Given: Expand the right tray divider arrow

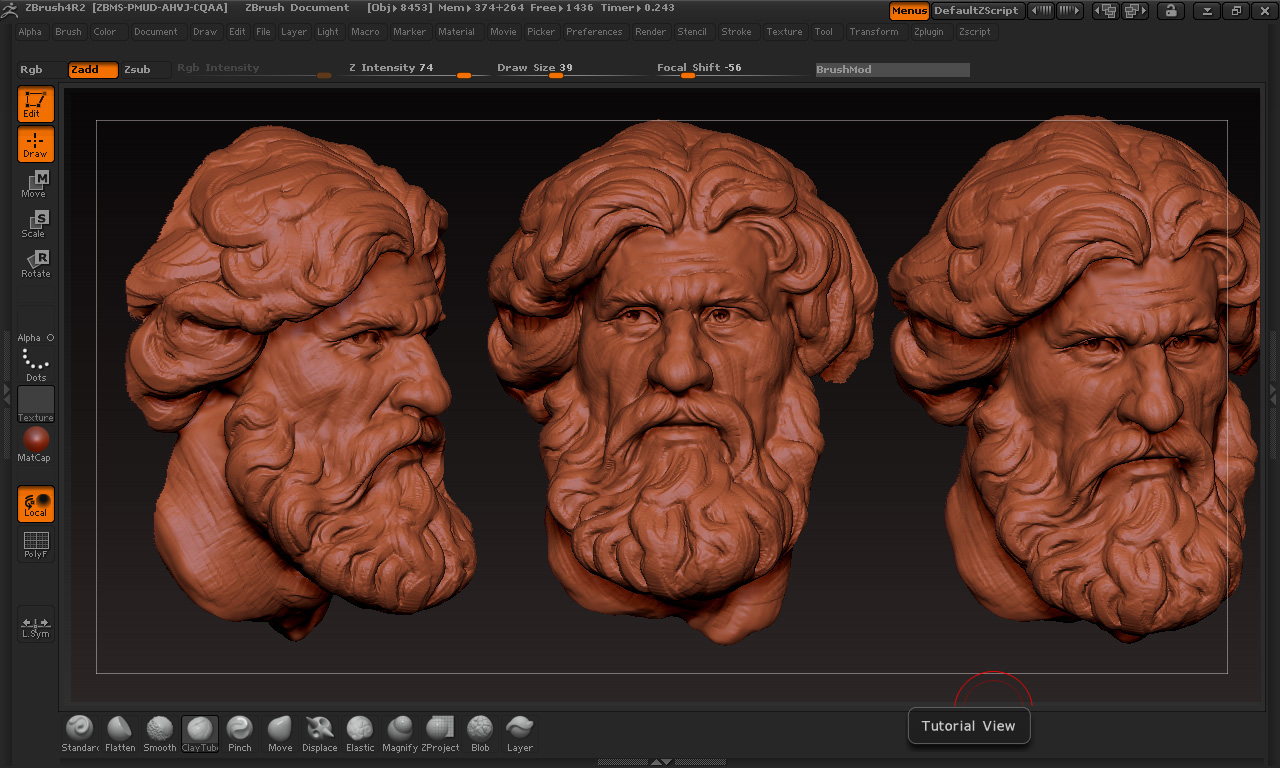Looking at the screenshot, I should [1273, 390].
